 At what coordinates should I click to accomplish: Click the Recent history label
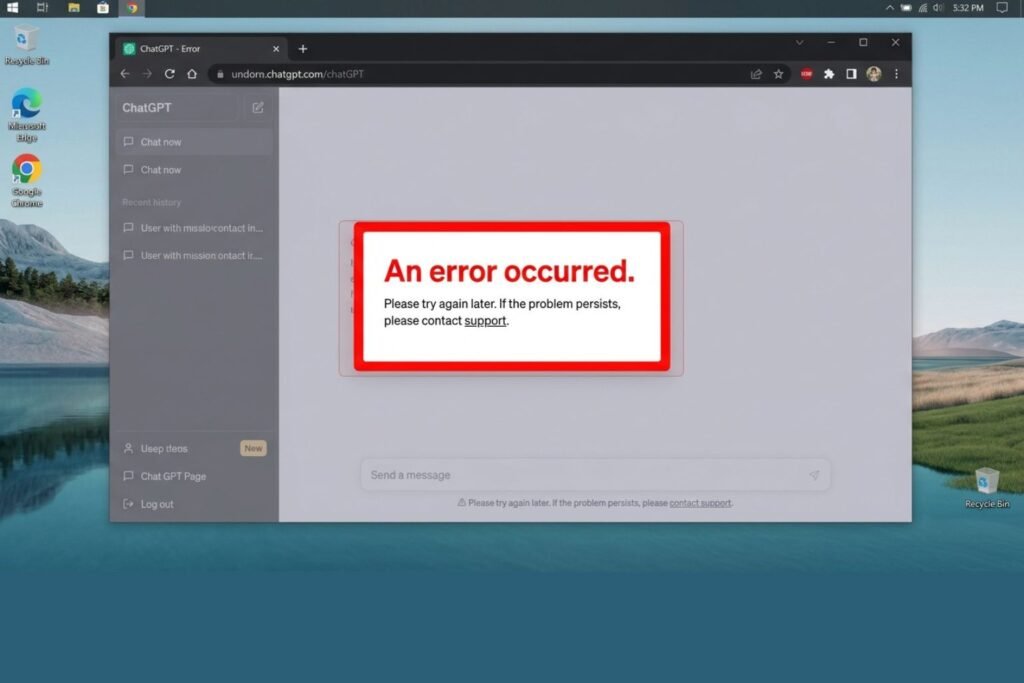pos(152,202)
